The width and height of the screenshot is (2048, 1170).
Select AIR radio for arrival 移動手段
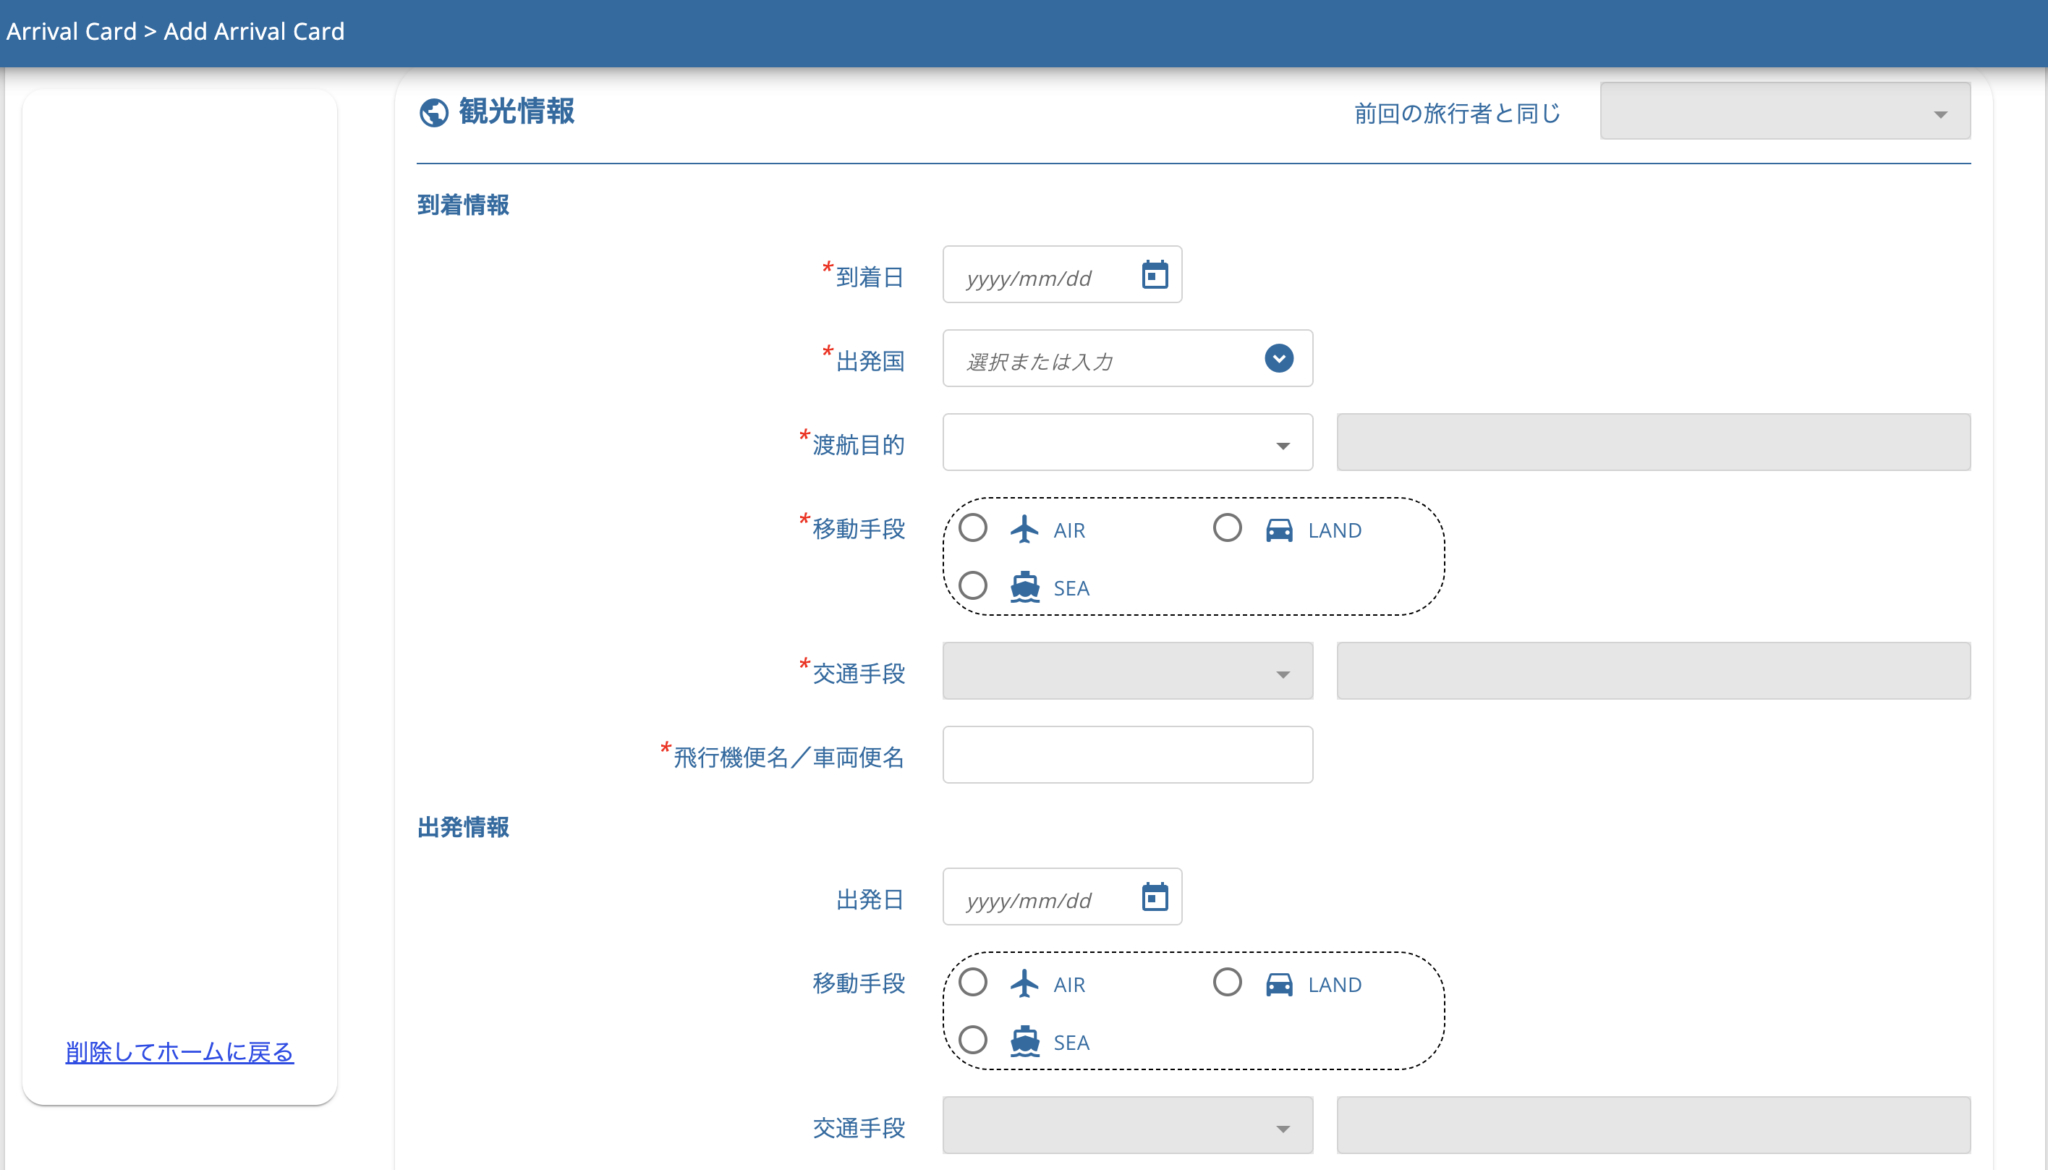click(x=973, y=528)
